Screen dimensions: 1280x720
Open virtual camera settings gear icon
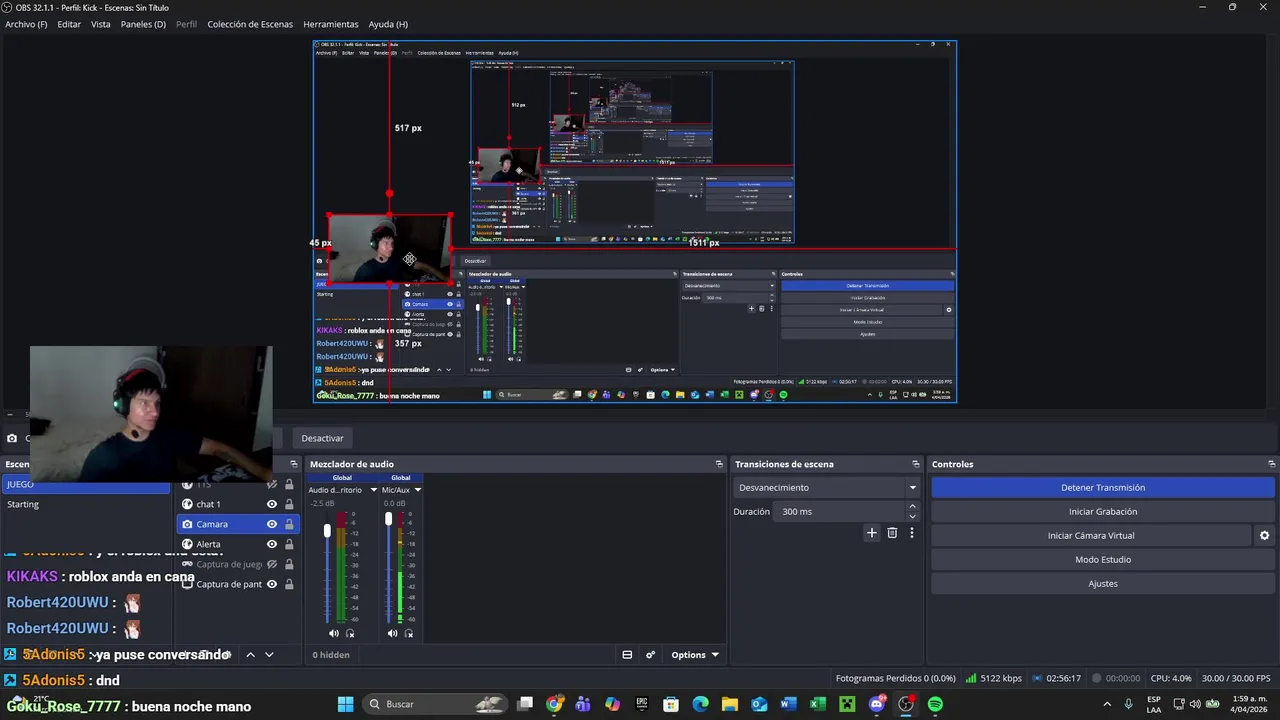(1264, 535)
